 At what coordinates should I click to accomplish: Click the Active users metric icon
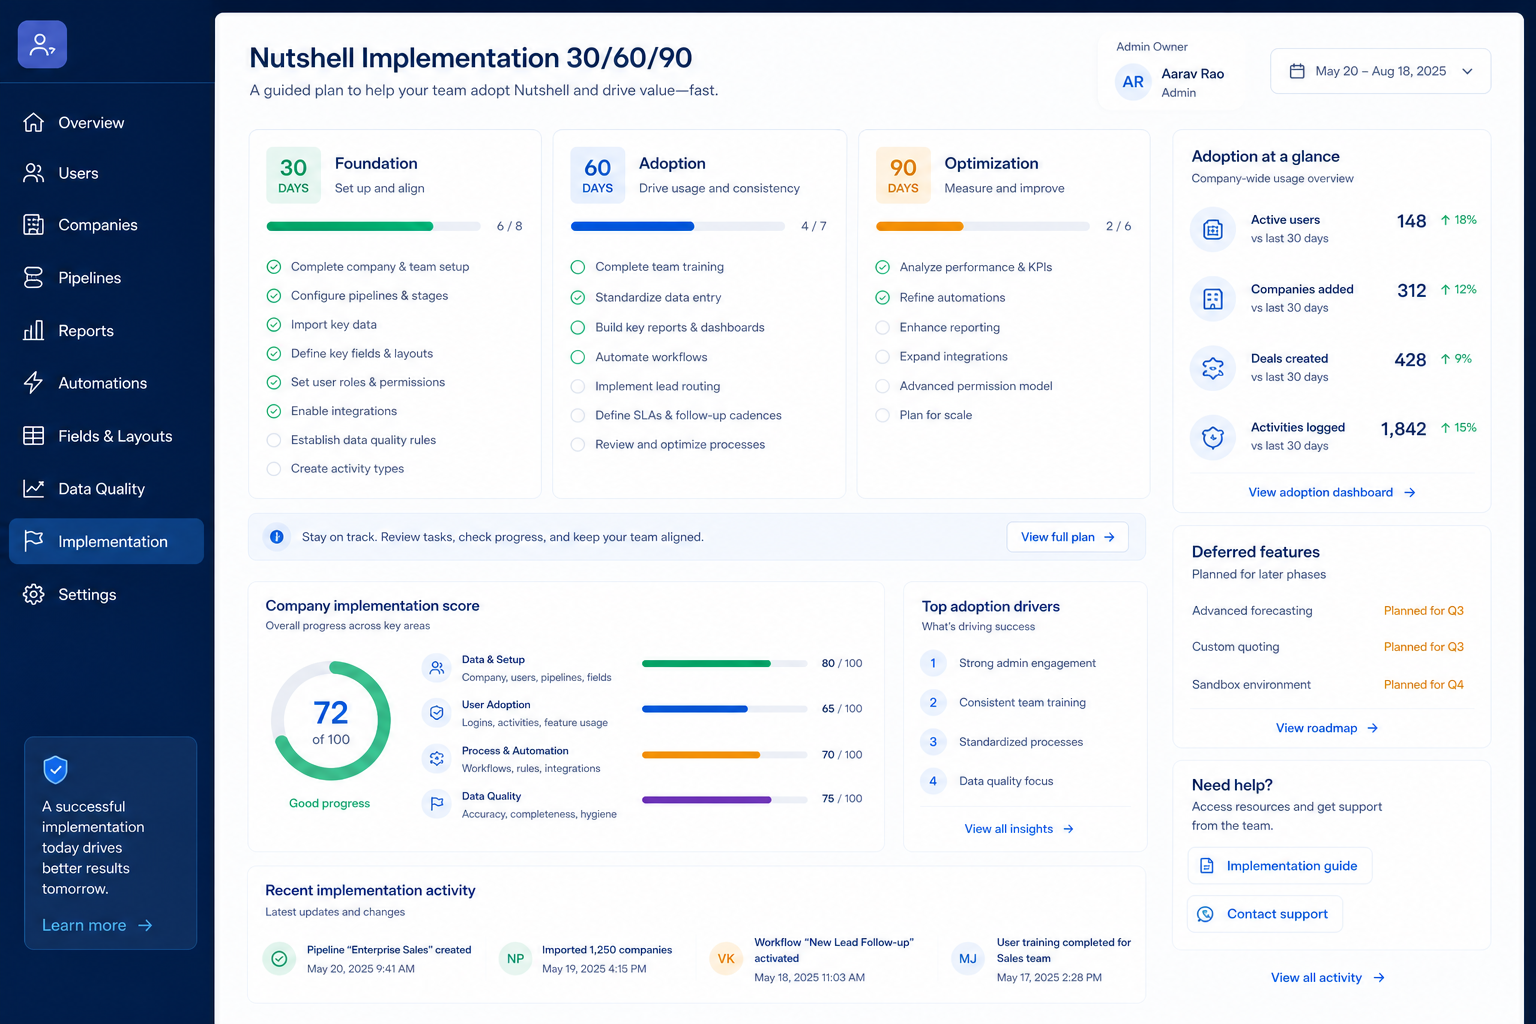pos(1213,229)
